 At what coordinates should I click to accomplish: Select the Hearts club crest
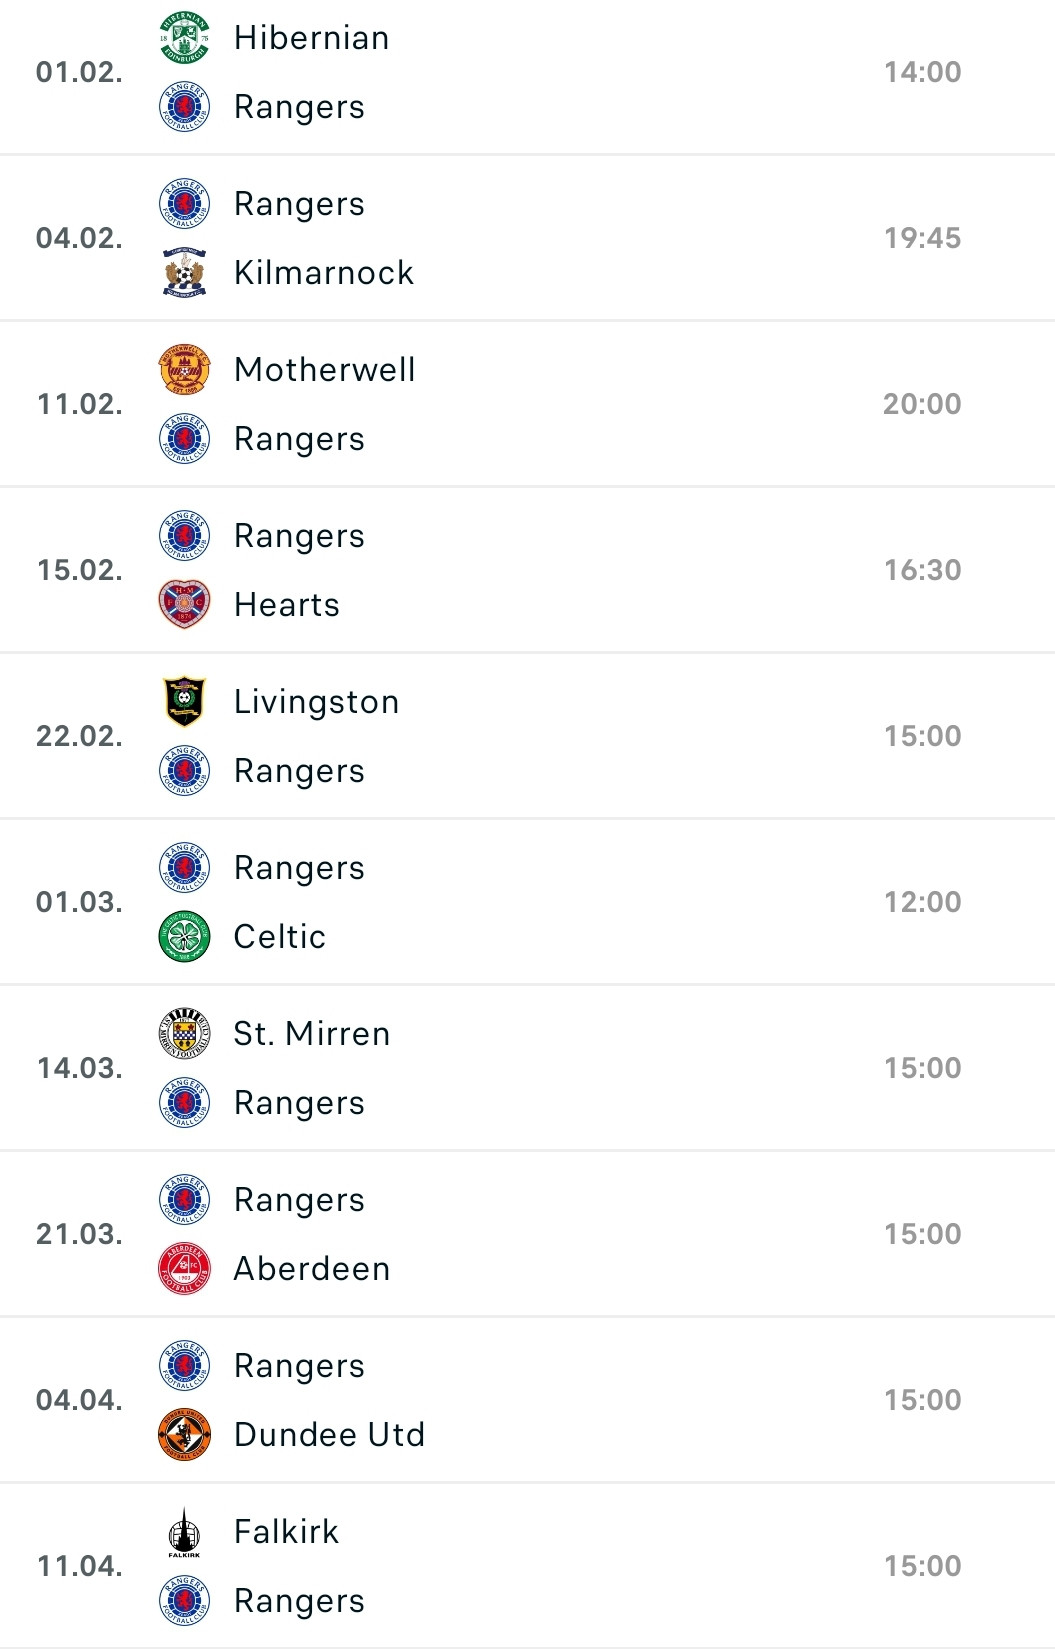[x=184, y=604]
